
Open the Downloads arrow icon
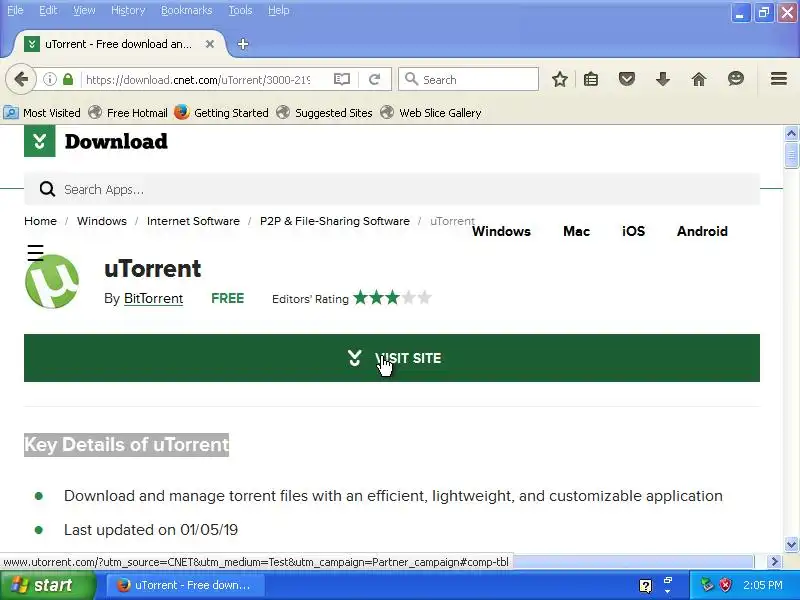click(x=663, y=79)
